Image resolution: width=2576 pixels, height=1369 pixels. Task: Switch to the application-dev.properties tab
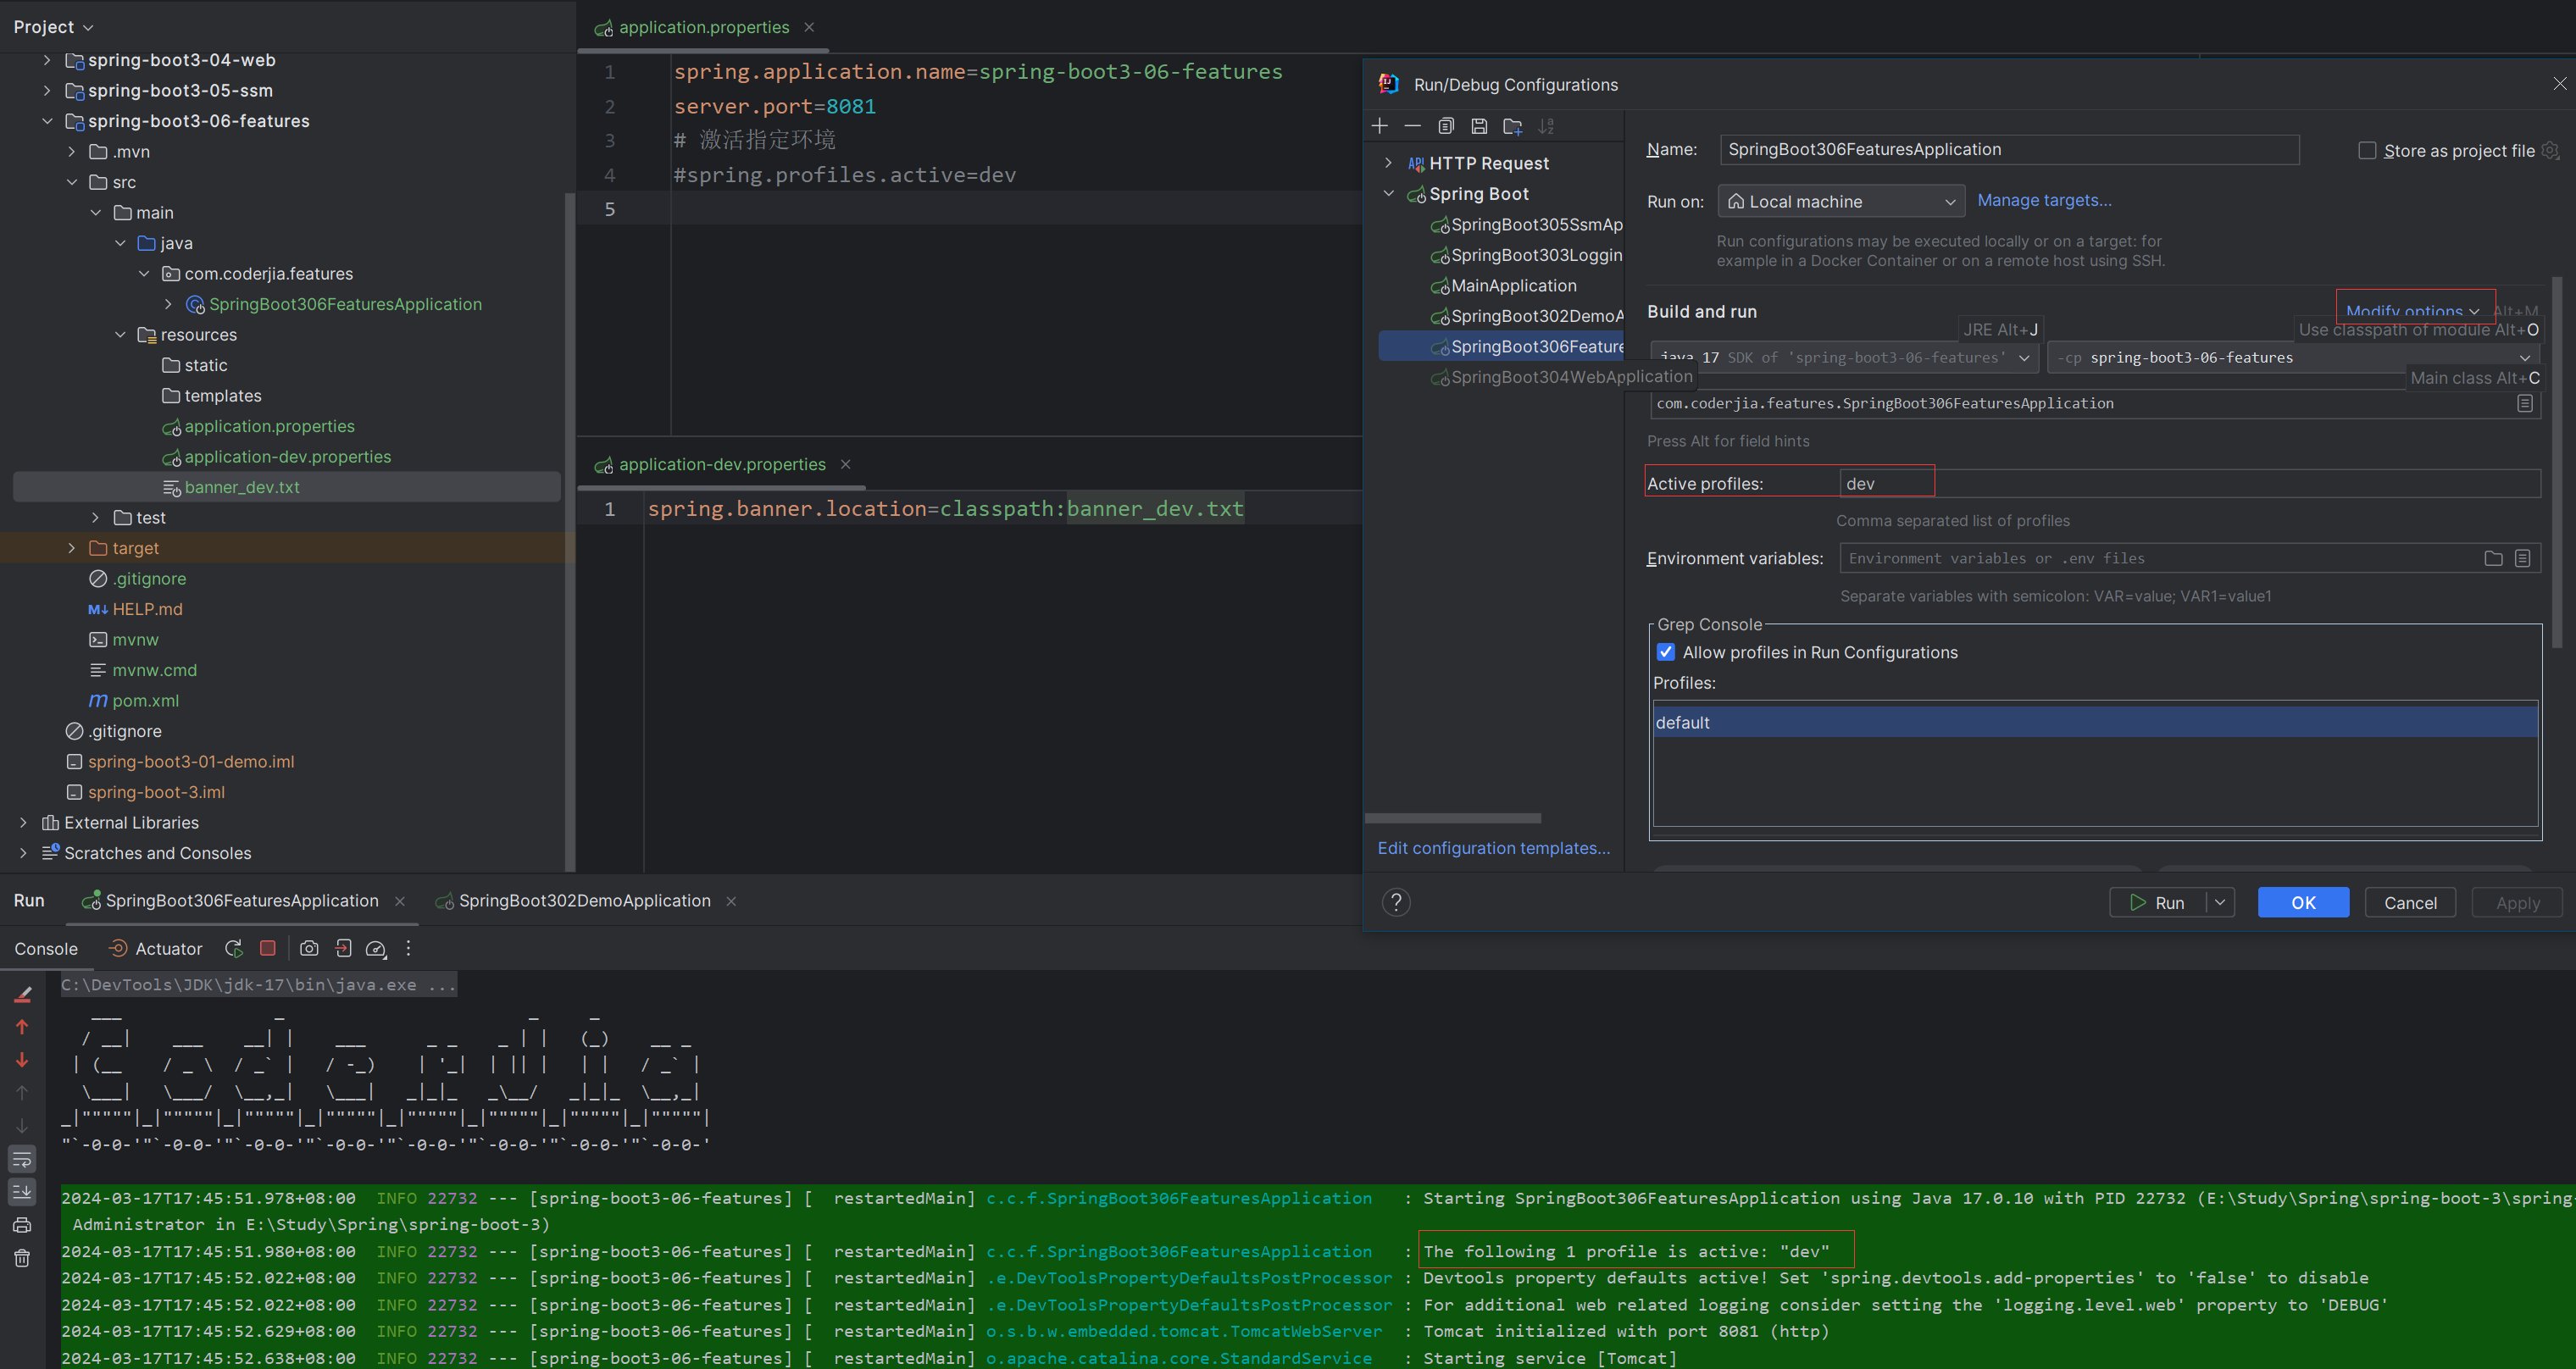722,464
